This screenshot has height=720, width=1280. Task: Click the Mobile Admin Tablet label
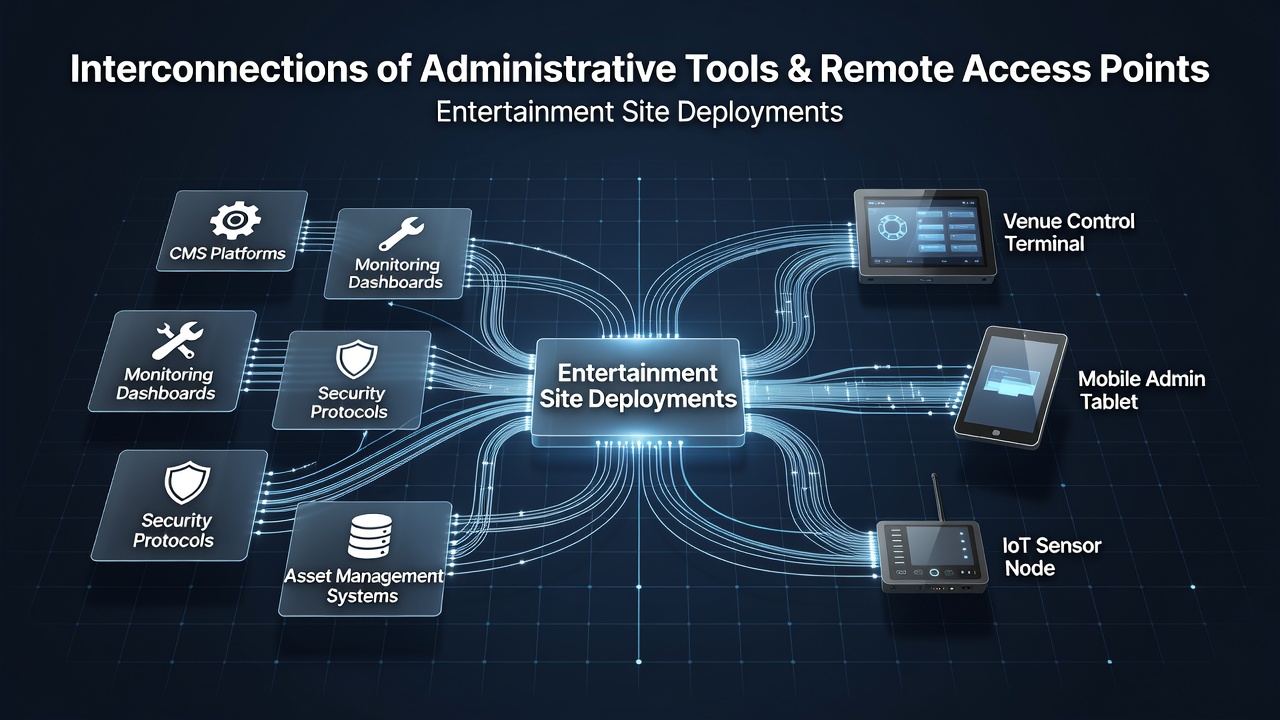[1142, 390]
